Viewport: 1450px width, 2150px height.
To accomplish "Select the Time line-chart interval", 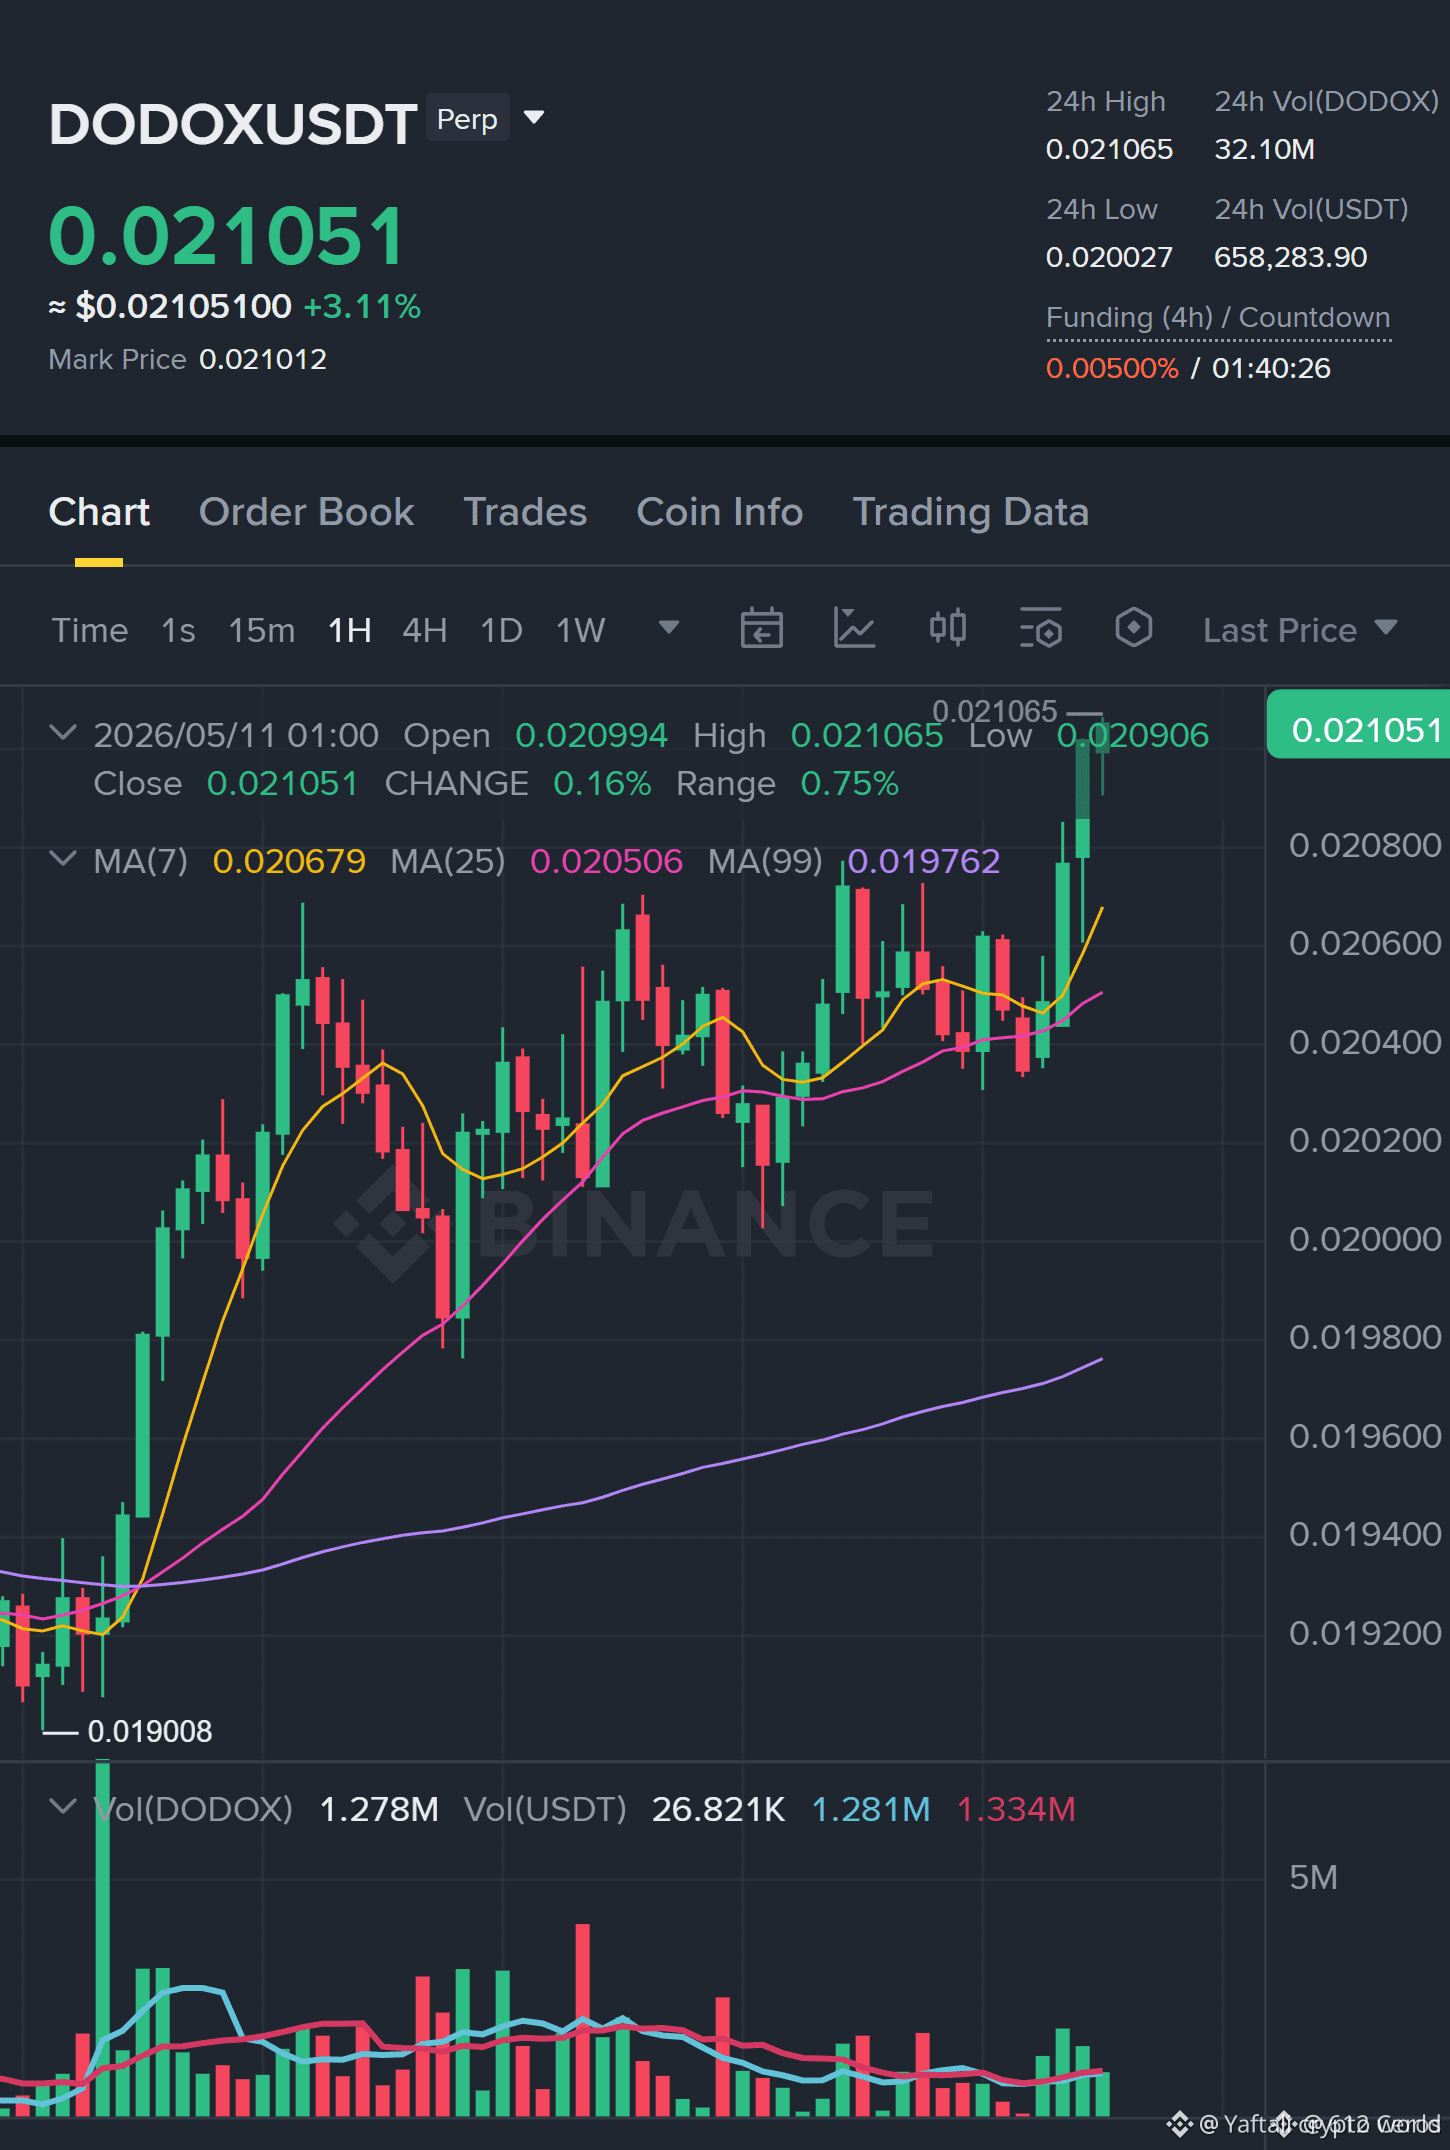I will point(90,630).
